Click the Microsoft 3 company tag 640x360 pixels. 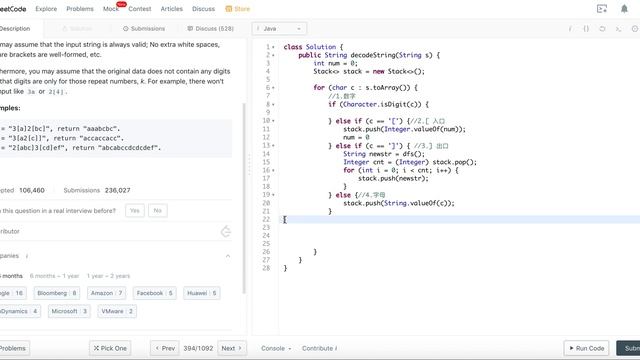69,311
